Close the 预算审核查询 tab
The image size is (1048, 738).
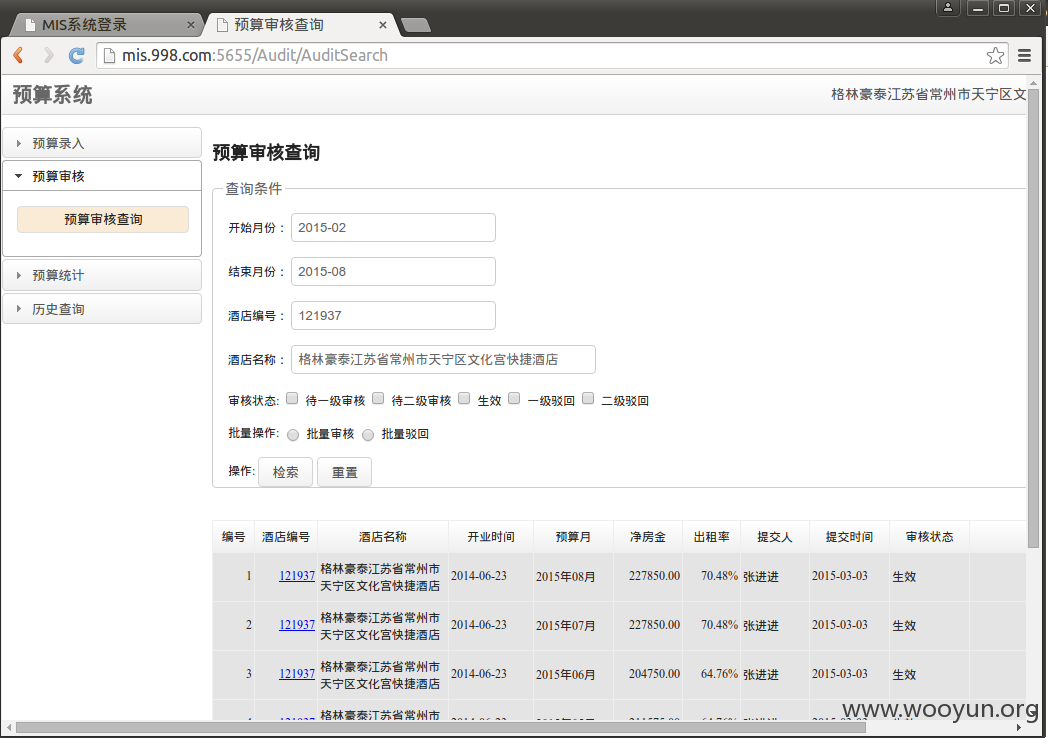click(x=382, y=25)
